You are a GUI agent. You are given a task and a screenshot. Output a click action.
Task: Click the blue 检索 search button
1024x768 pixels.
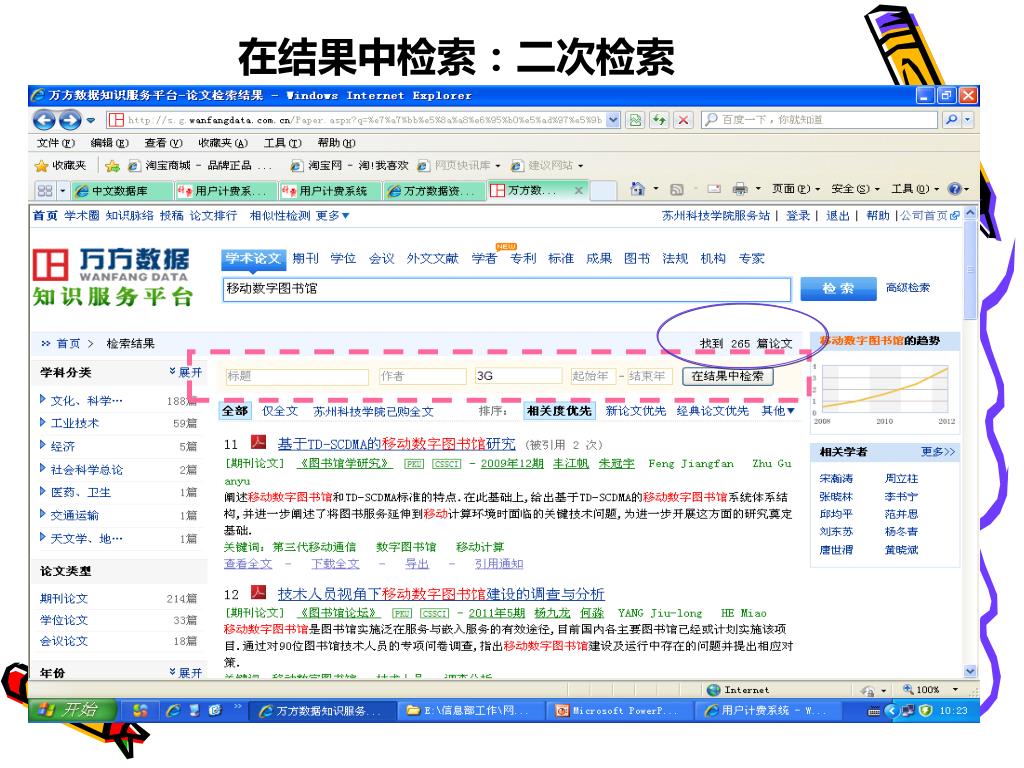(x=838, y=288)
